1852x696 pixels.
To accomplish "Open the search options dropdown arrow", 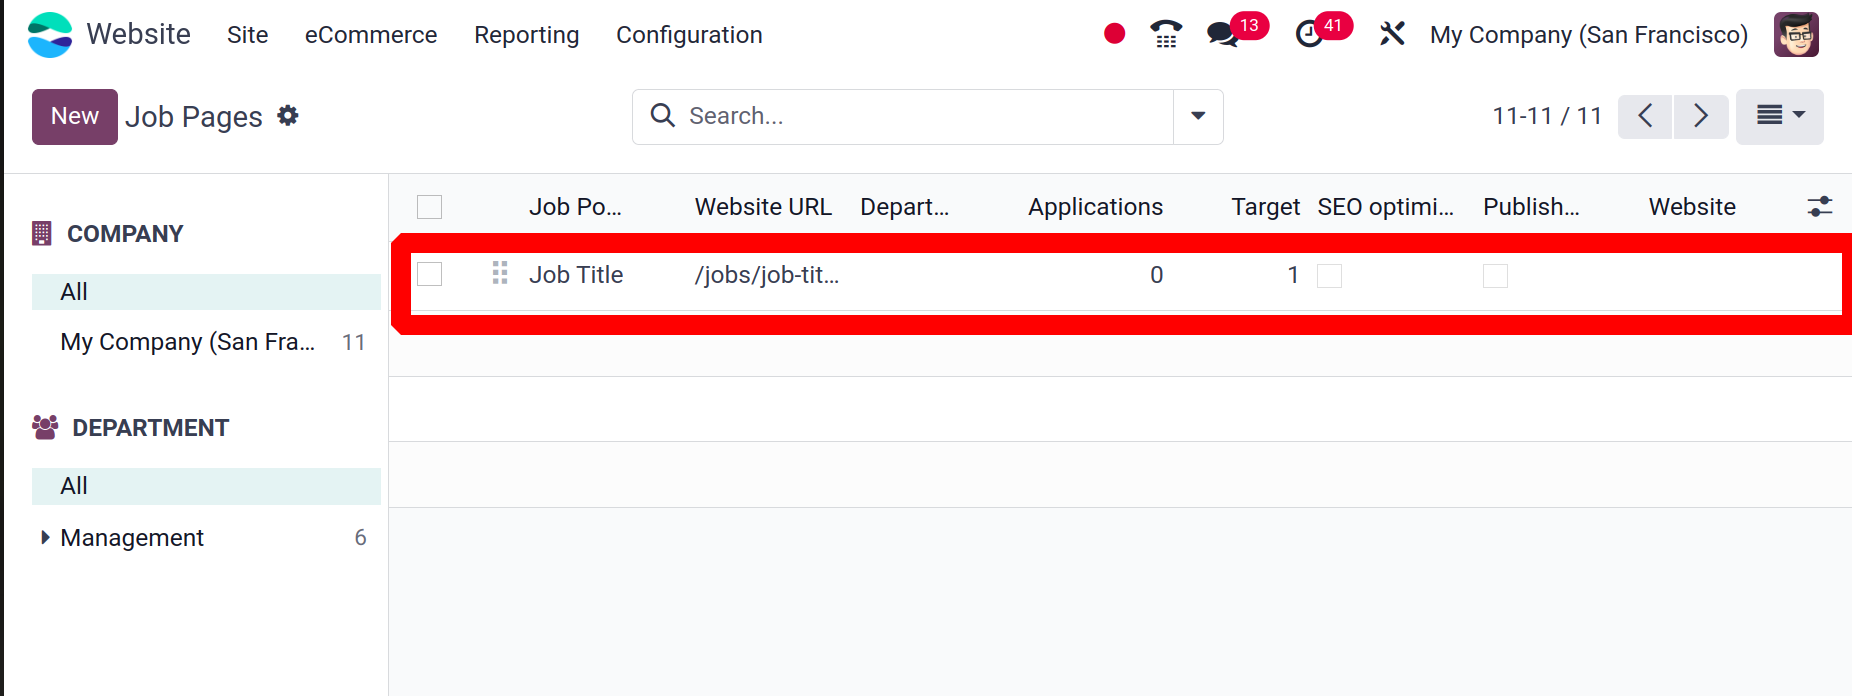I will [1198, 116].
